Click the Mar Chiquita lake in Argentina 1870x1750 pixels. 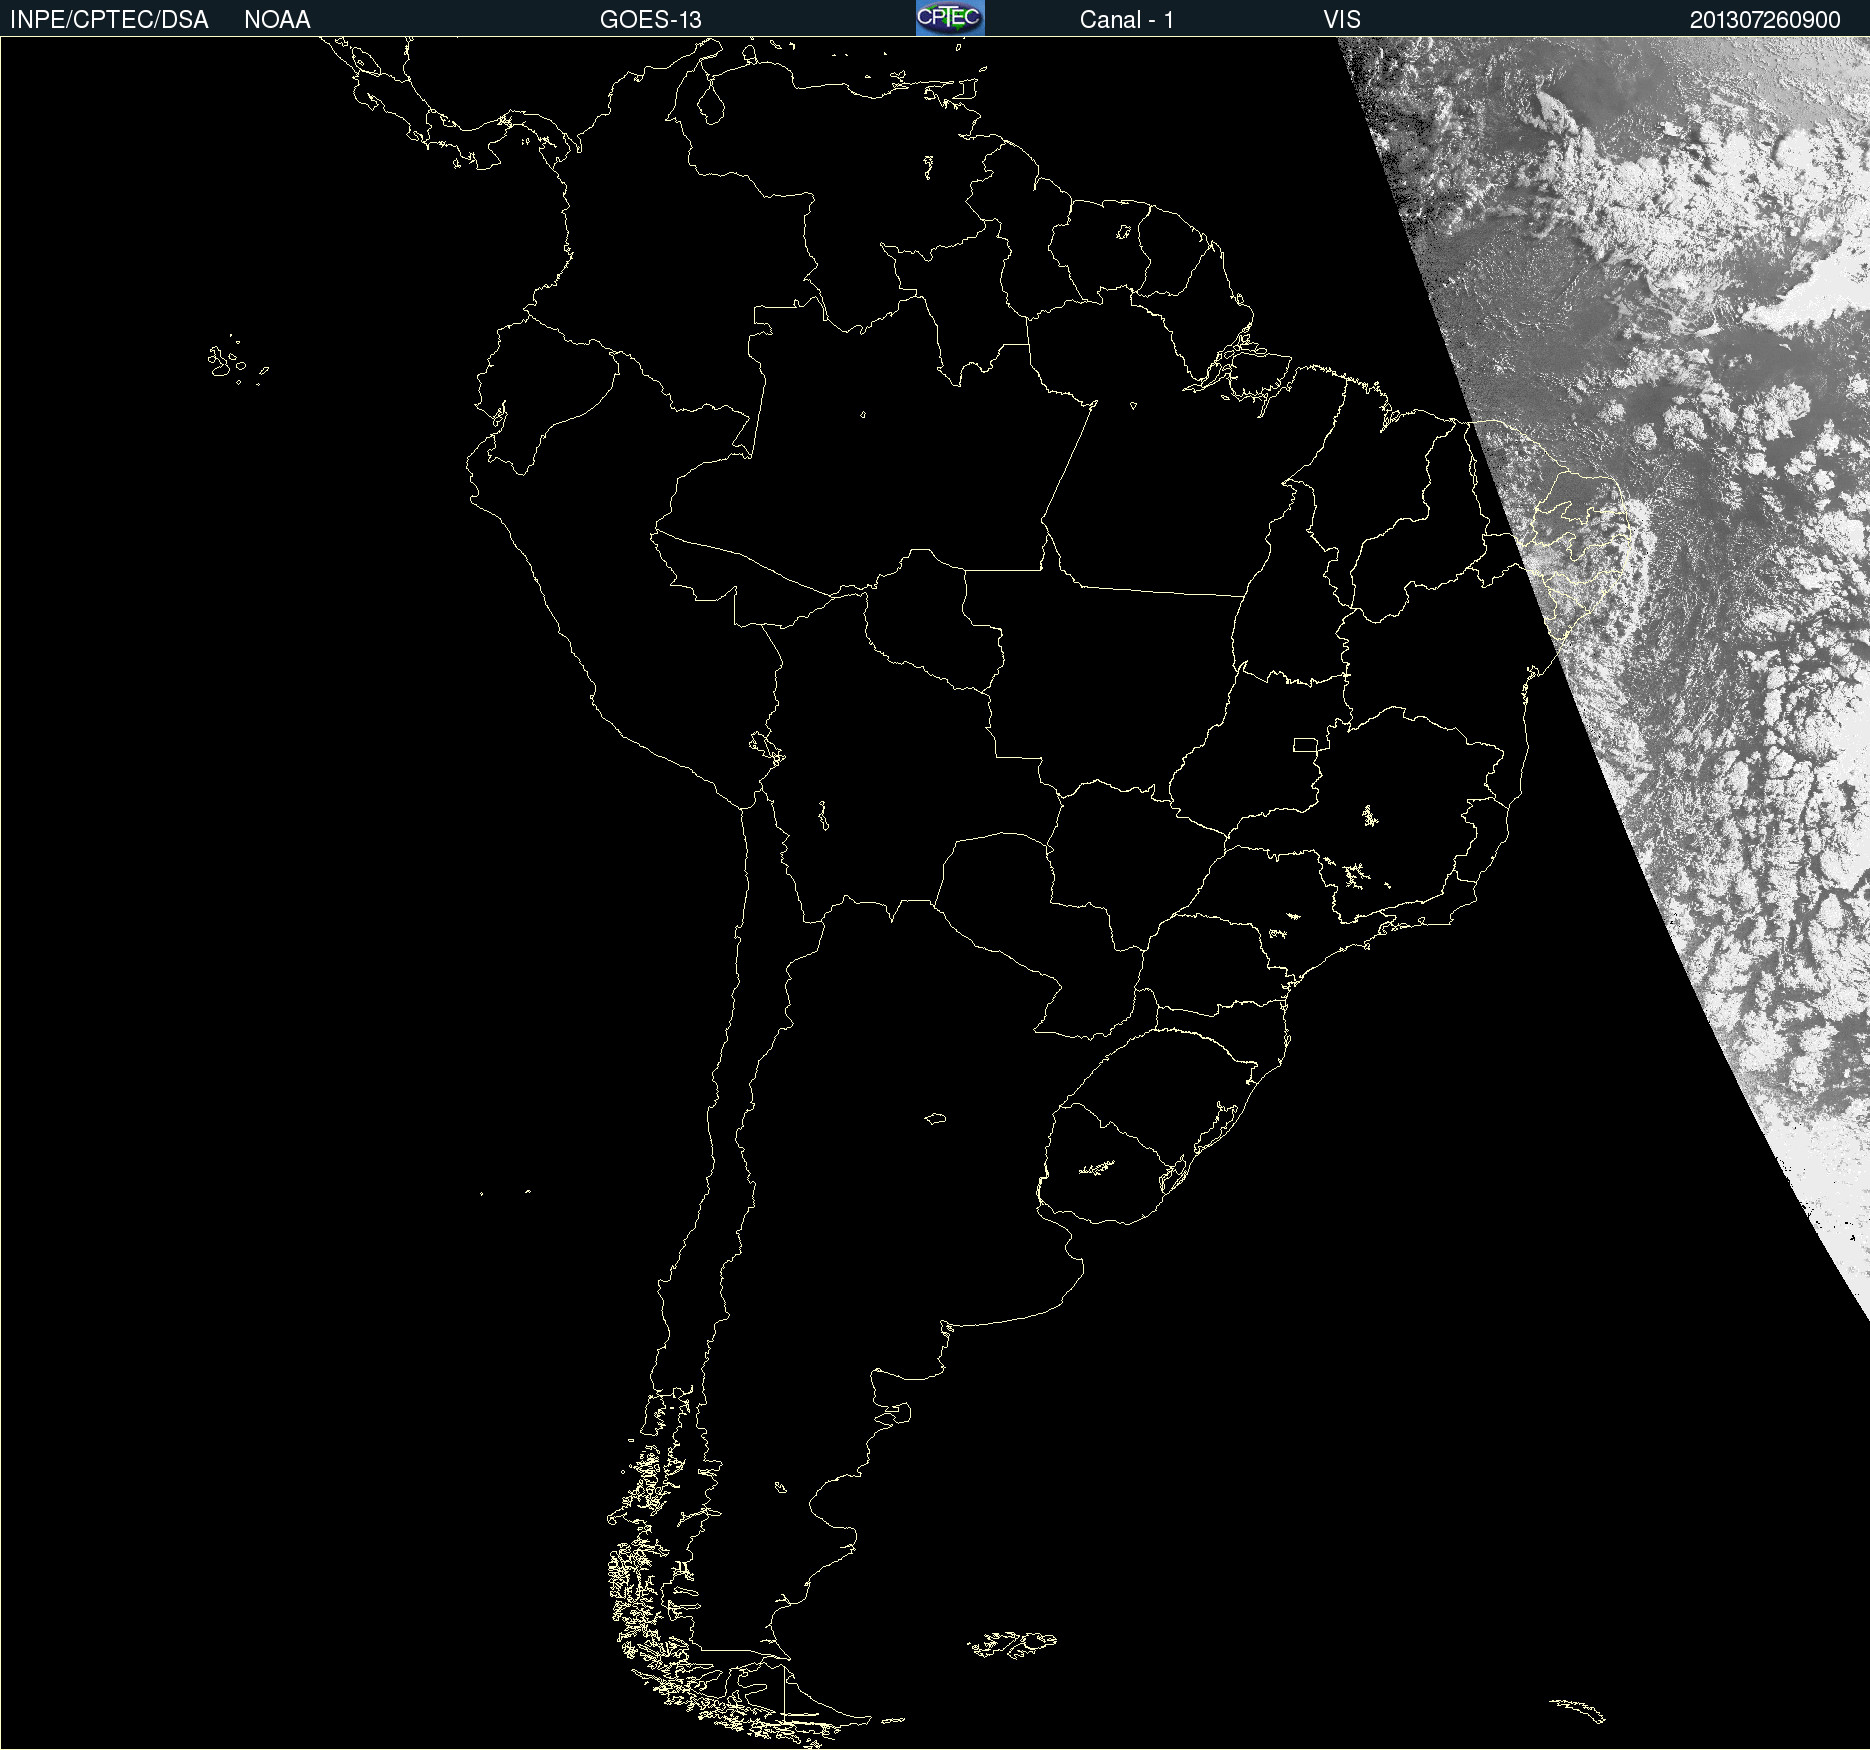coord(935,1118)
